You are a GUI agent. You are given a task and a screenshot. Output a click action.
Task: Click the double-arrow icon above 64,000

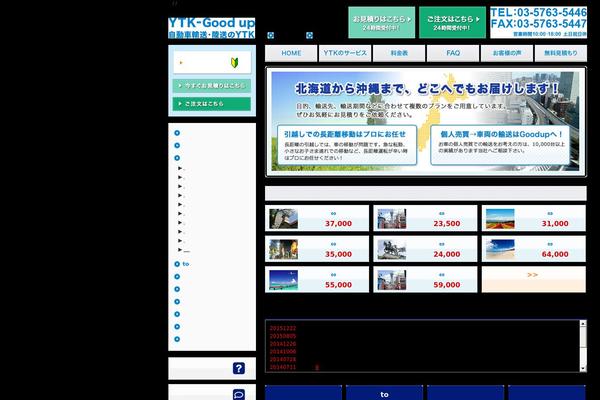(550, 244)
